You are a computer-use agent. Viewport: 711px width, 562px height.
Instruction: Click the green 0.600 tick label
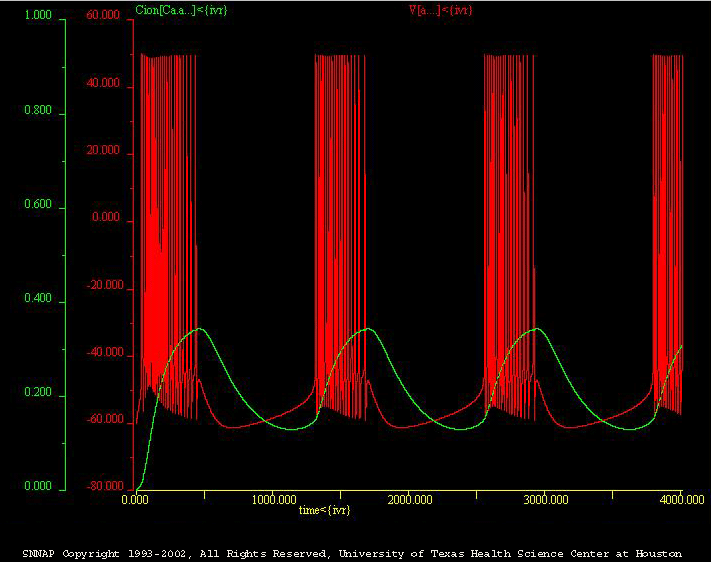[38, 207]
